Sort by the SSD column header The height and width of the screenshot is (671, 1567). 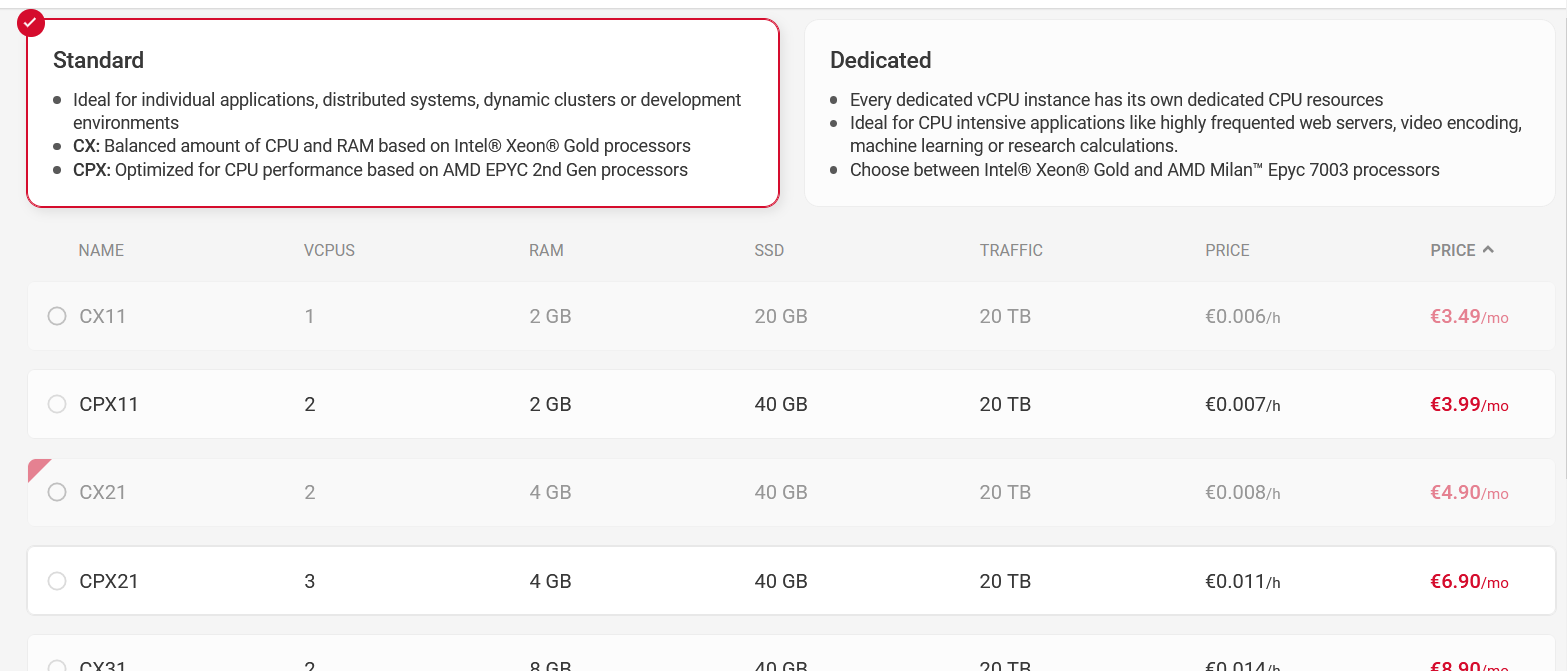(769, 251)
